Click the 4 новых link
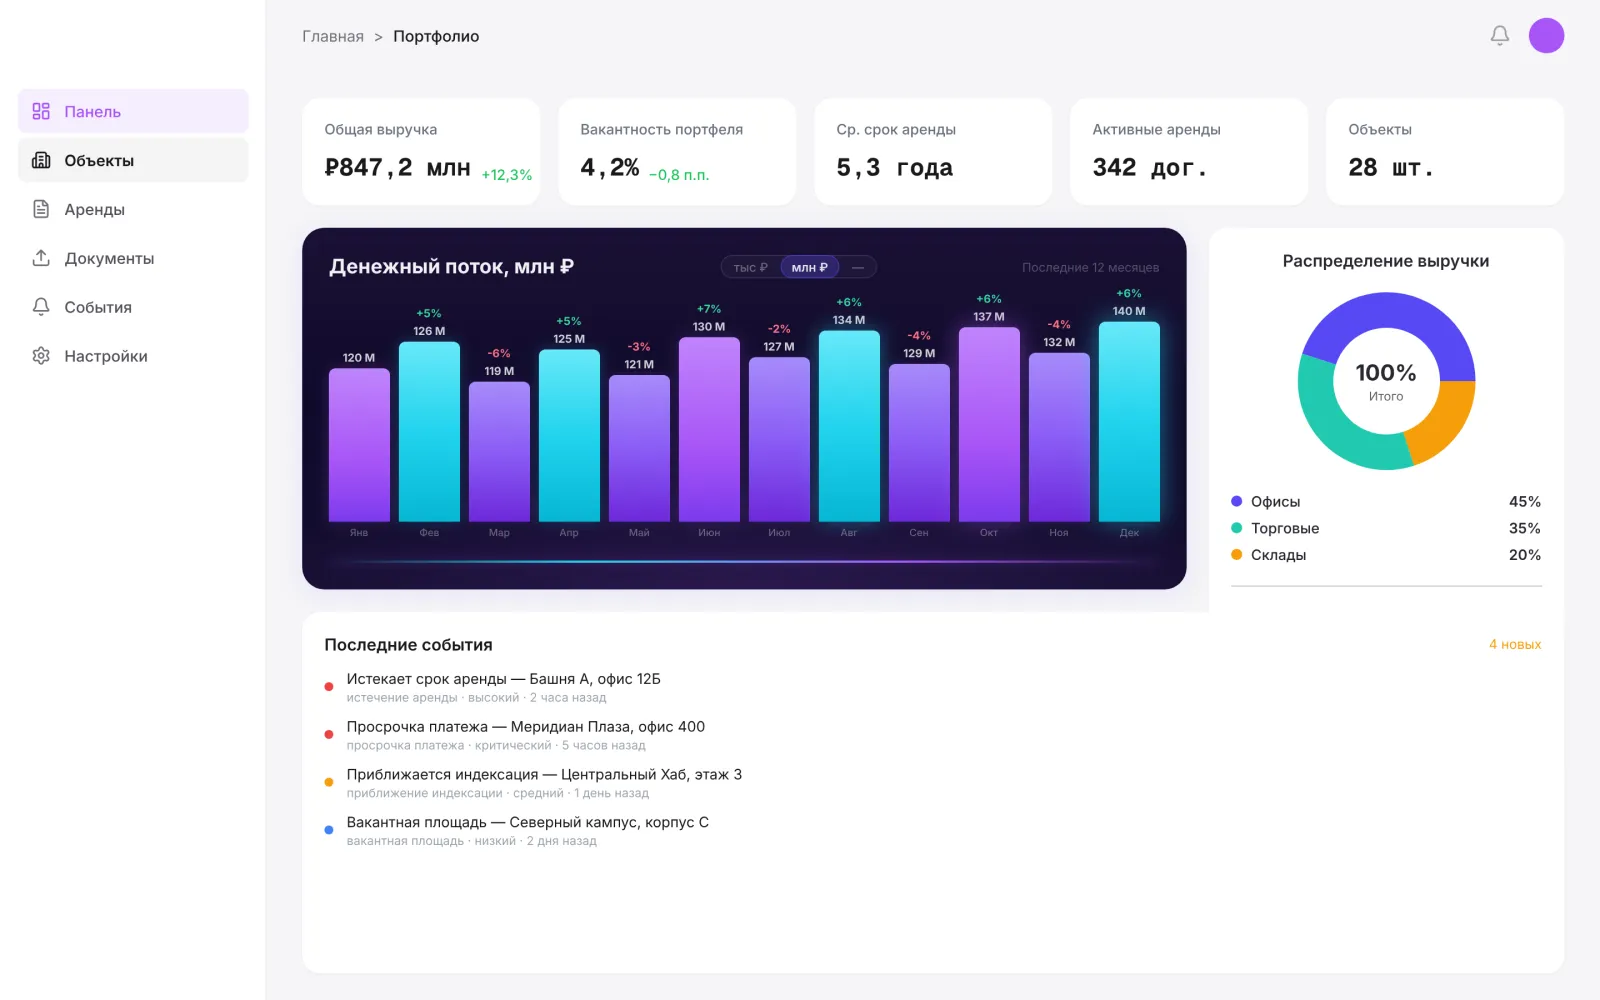1600x1000 pixels. [1515, 644]
